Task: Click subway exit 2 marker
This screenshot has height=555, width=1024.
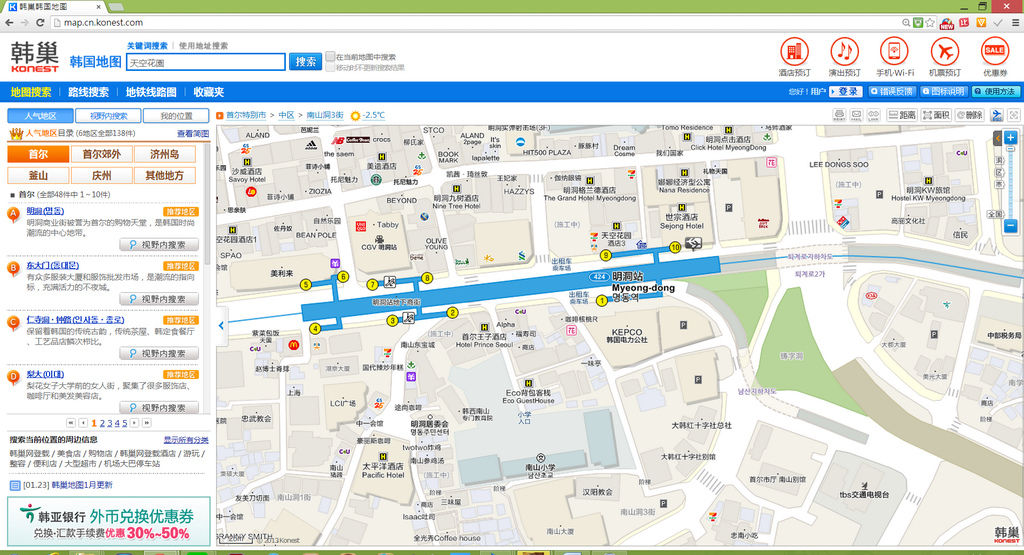Action: coord(452,313)
